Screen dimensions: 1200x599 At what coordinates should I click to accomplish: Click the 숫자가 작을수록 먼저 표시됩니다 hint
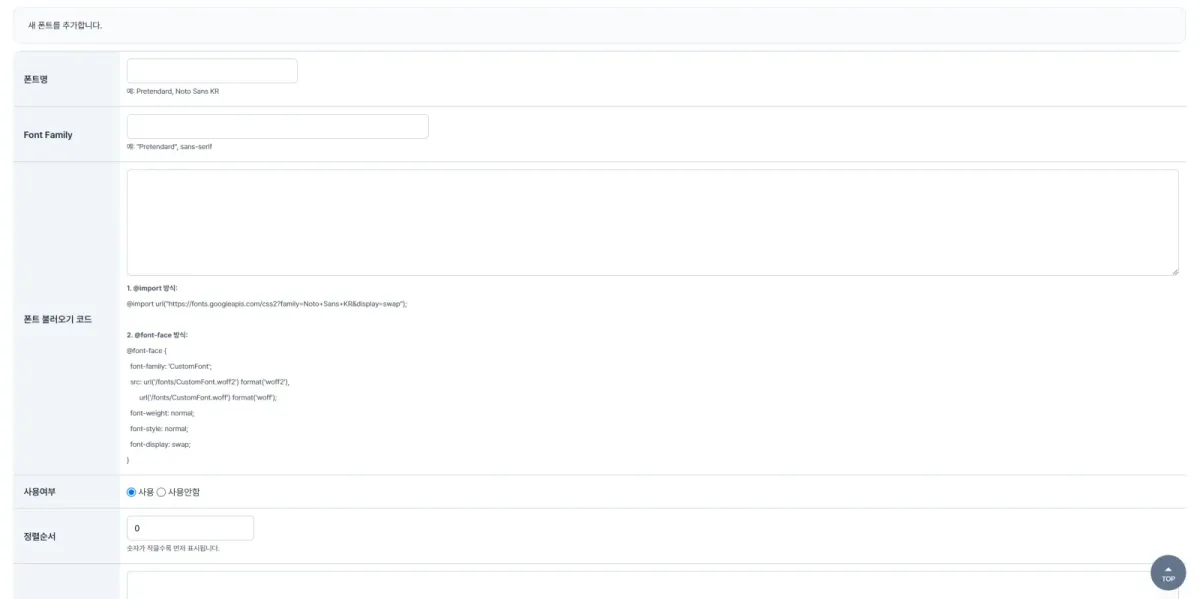[173, 548]
